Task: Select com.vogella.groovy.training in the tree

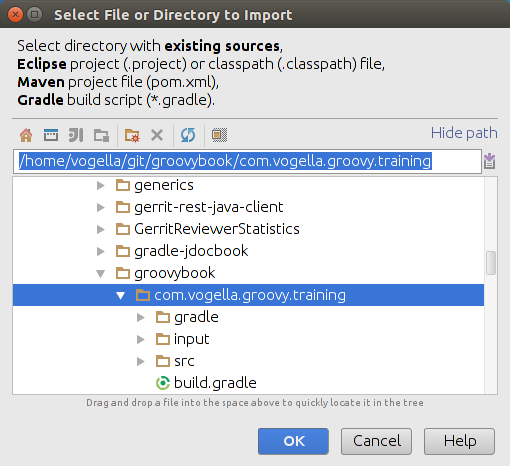Action: (248, 295)
